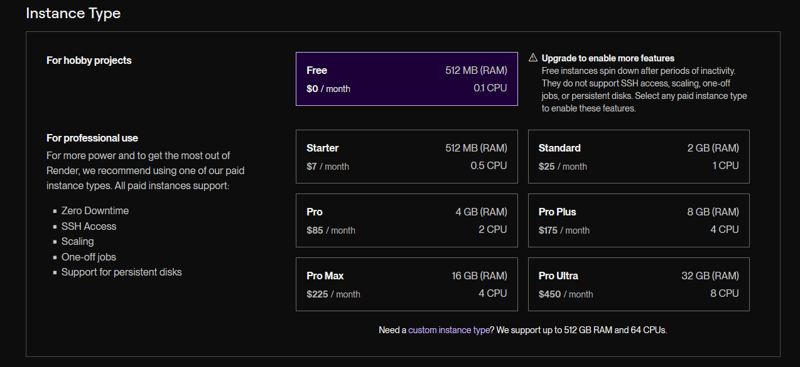The width and height of the screenshot is (800, 367).
Task: Pick the Pro instance at $85 monthly
Action: [x=407, y=221]
